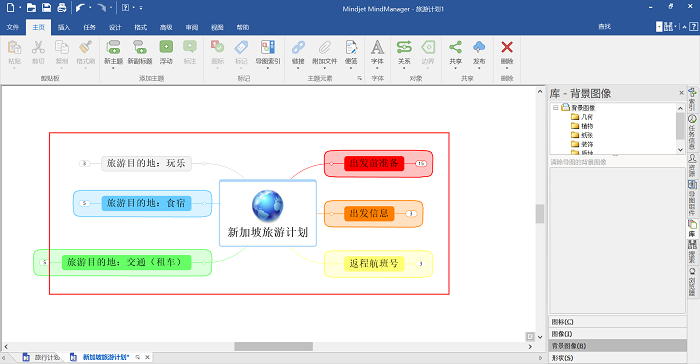Click the Undo arrow icon
The height and width of the screenshot is (364, 700).
click(x=80, y=8)
